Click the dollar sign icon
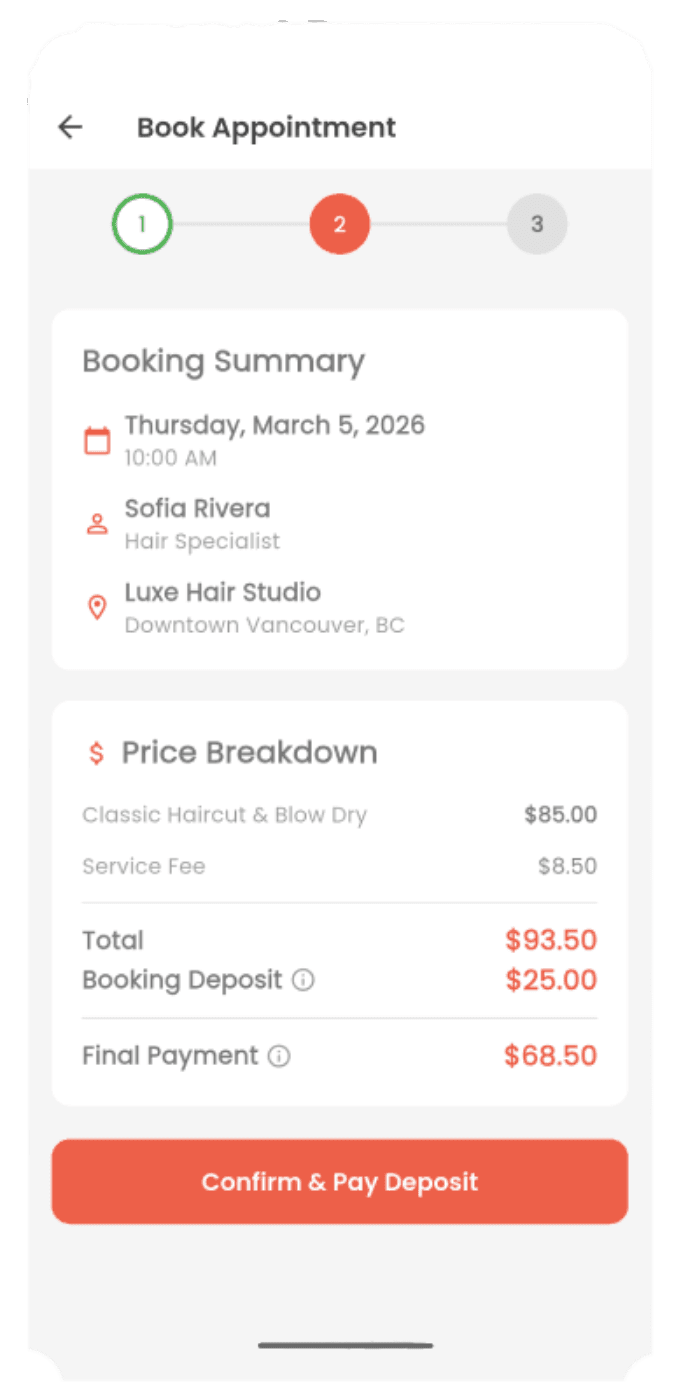Screen dimensions: 685x1395 coord(96,753)
